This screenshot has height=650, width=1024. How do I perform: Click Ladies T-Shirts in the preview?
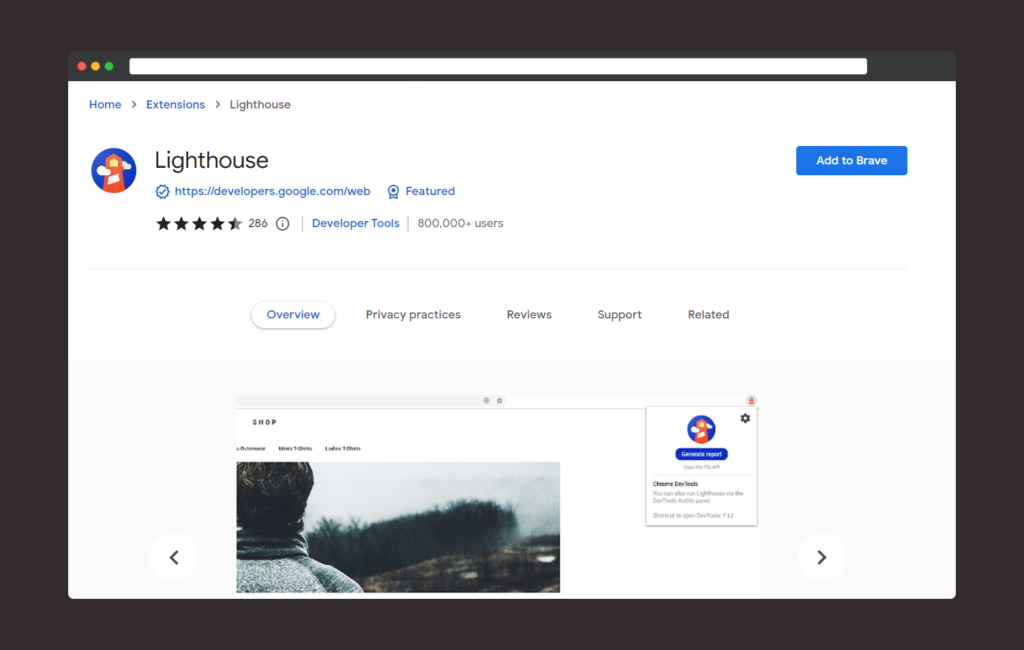pos(343,449)
